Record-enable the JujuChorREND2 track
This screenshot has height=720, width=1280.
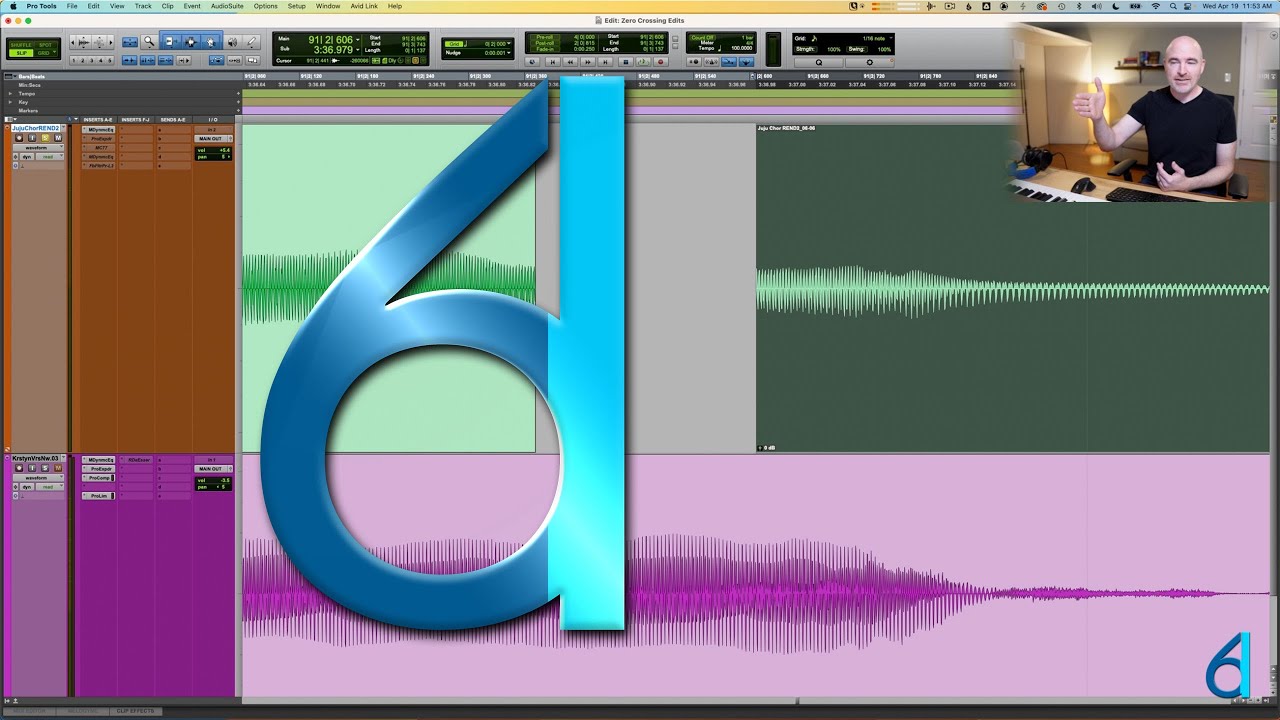(x=19, y=138)
